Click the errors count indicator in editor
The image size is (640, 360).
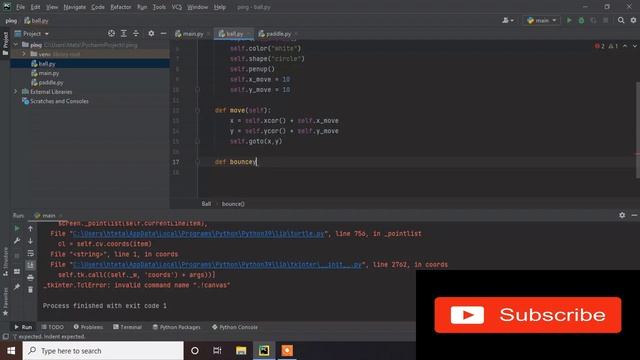tap(600, 46)
